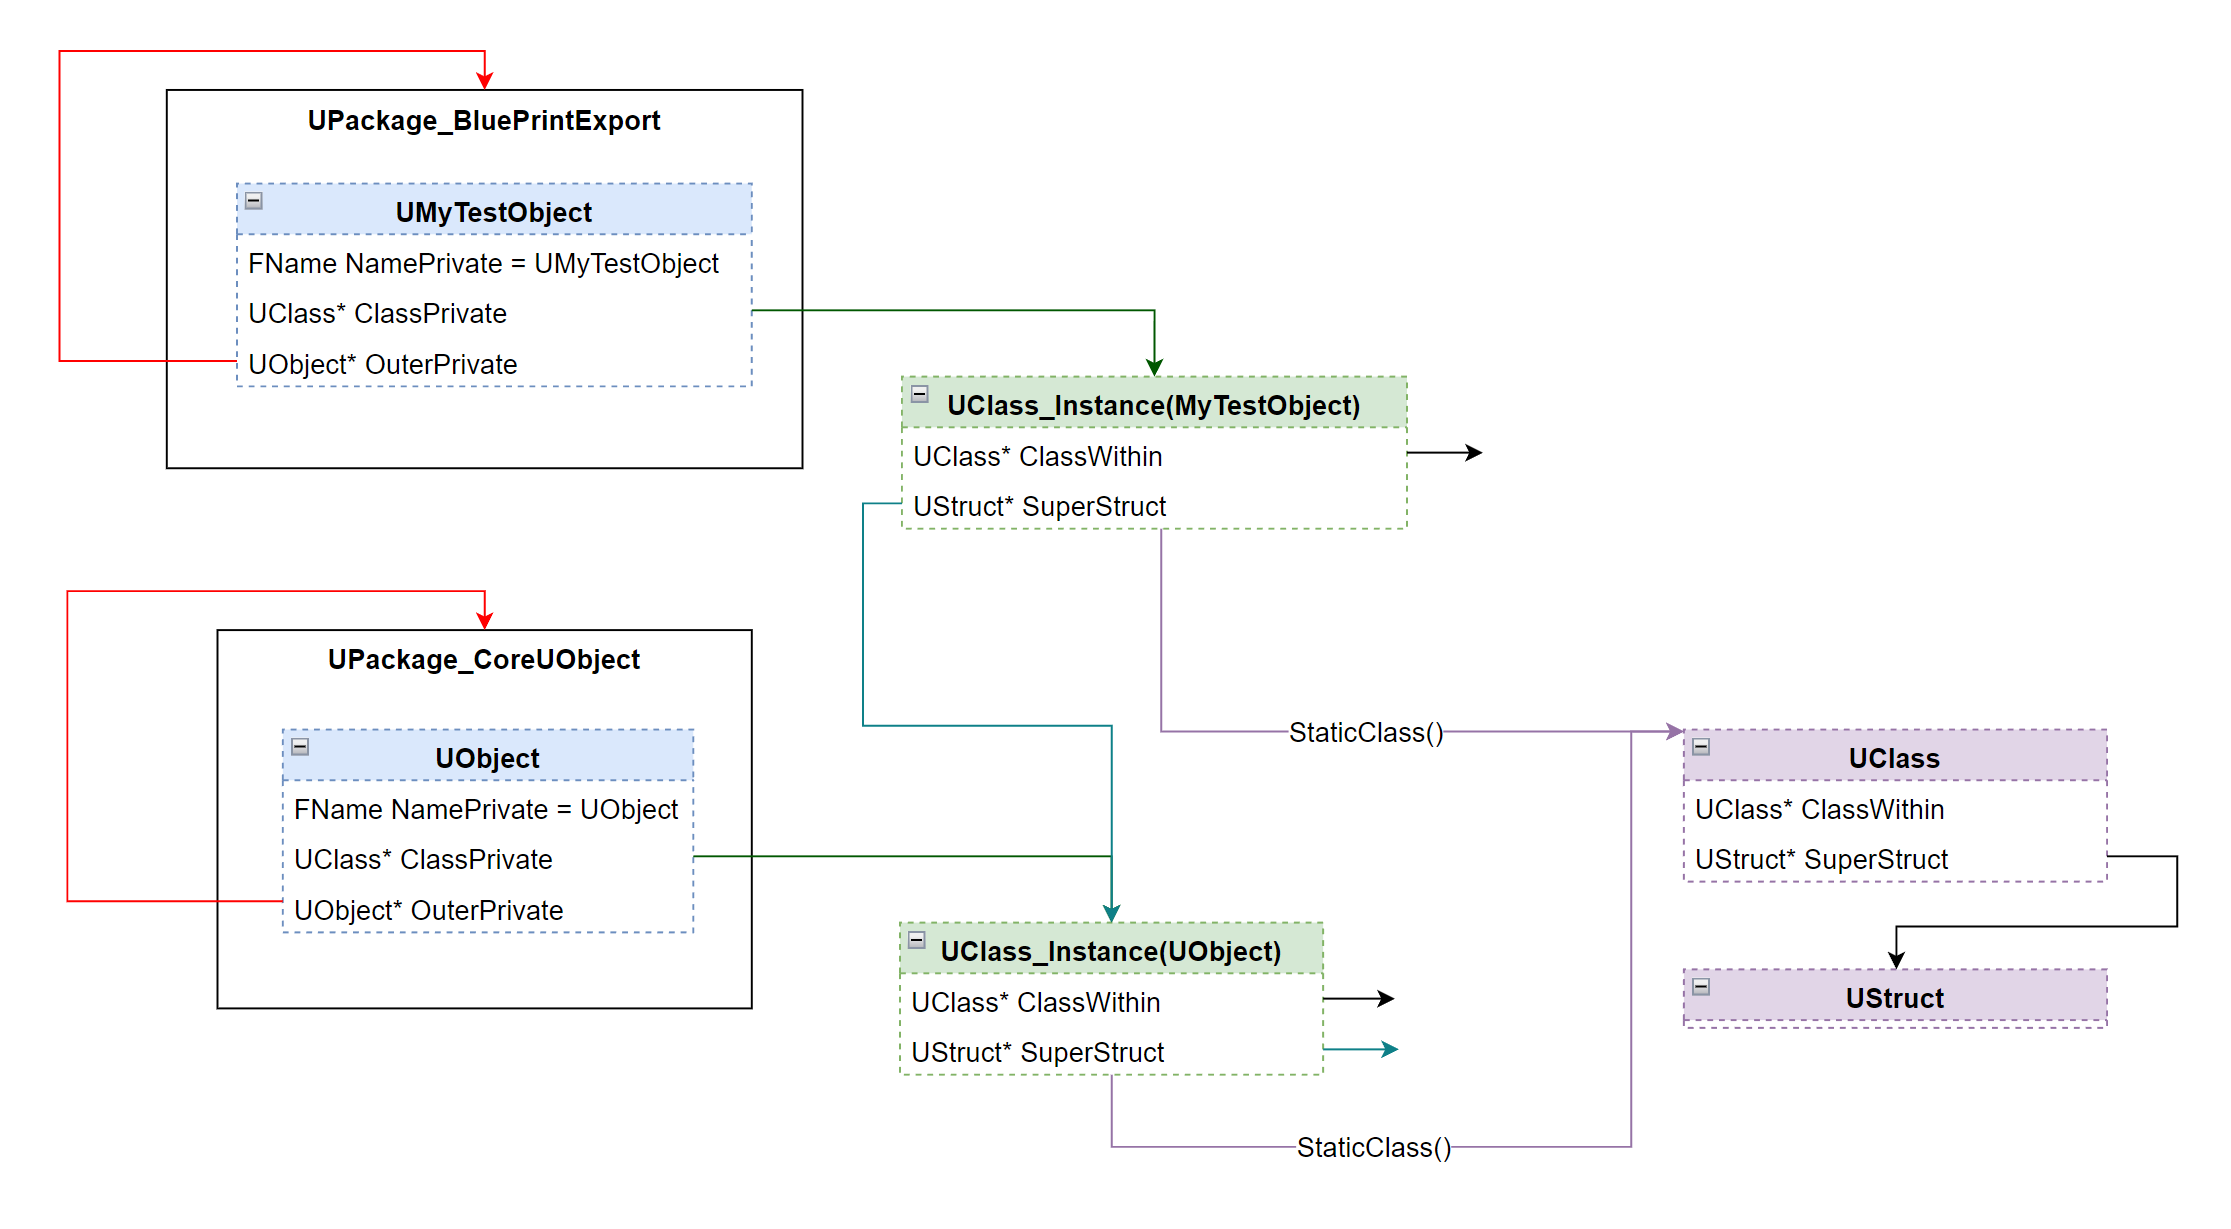Select UStruct* SuperStruct in UClass_Instance(UObject)
The width and height of the screenshot is (2231, 1229).
point(1037,1053)
